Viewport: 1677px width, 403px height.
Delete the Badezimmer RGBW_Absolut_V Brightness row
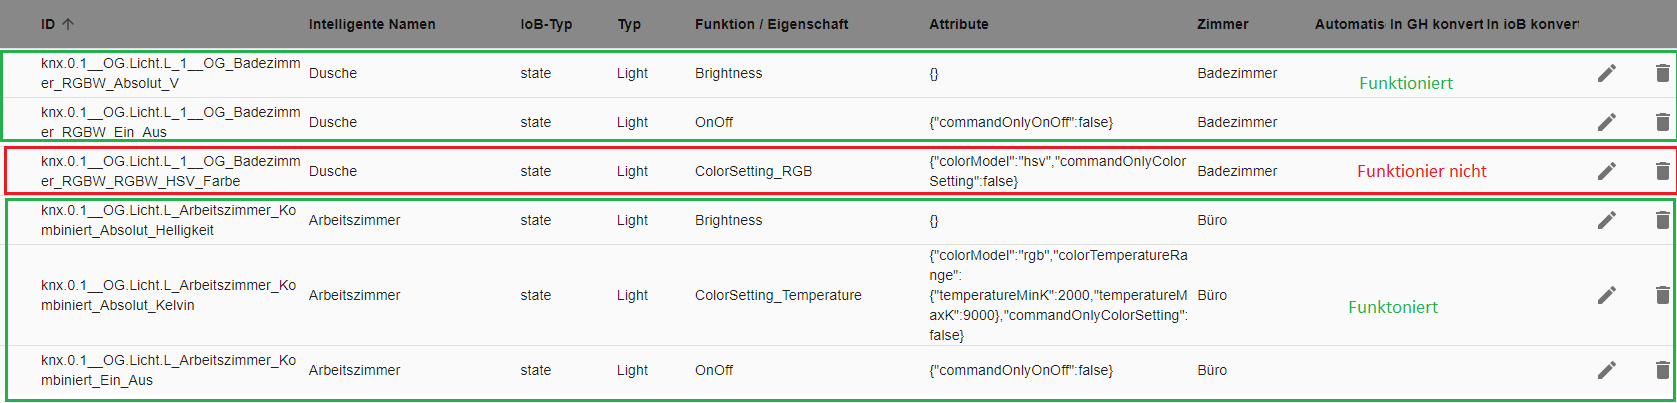1662,73
